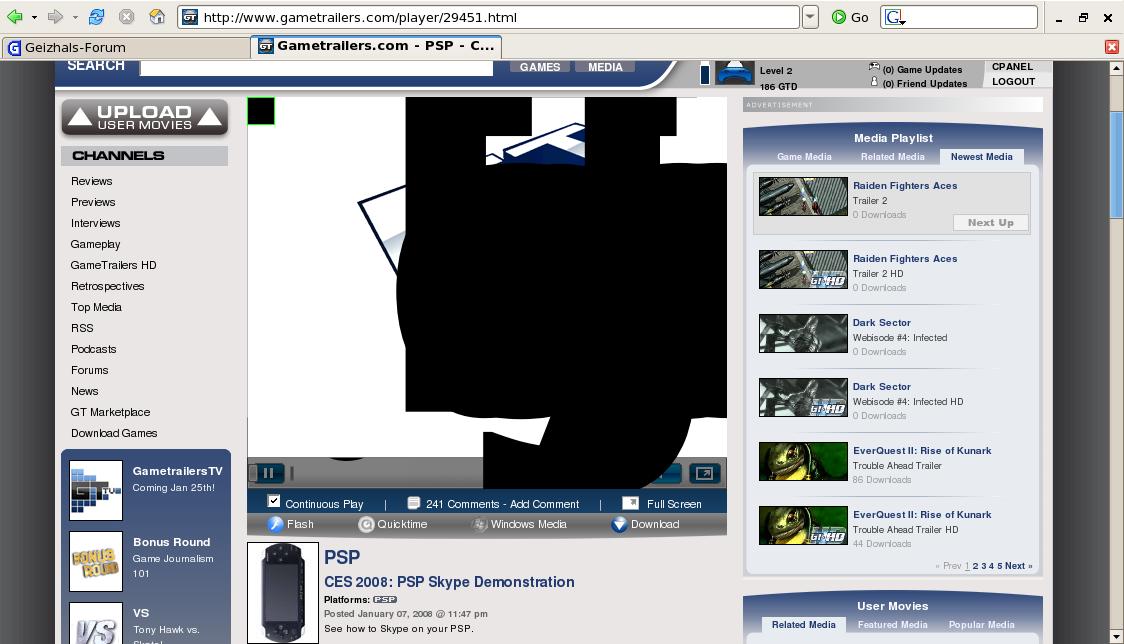The image size is (1124, 644).
Task: Select Popular Media tab in User Movies
Action: click(x=981, y=625)
